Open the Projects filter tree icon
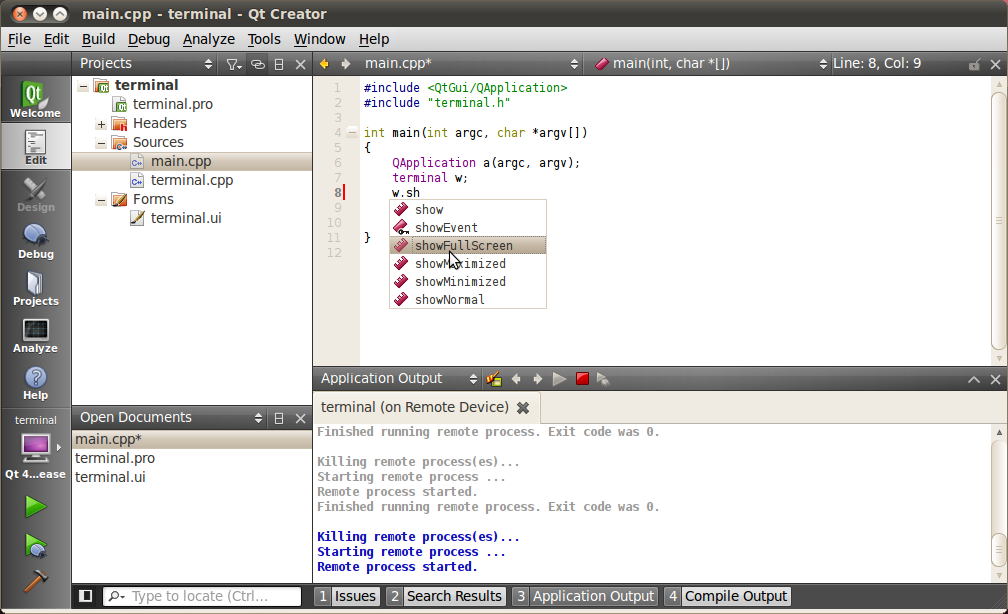1008x614 pixels. pyautogui.click(x=233, y=64)
